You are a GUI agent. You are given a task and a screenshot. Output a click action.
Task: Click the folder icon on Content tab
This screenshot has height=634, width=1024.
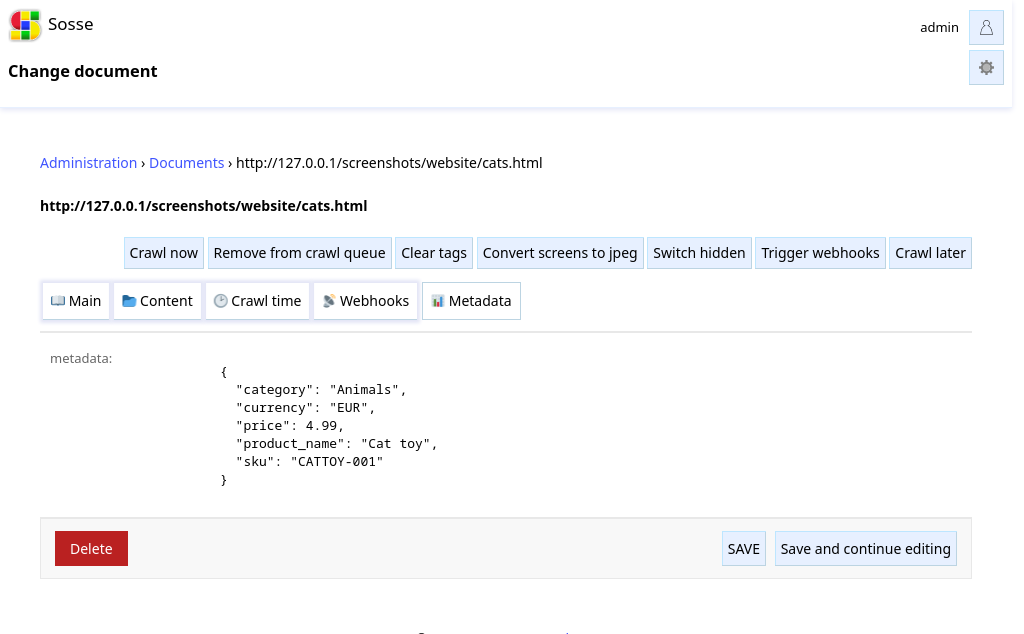(x=129, y=301)
